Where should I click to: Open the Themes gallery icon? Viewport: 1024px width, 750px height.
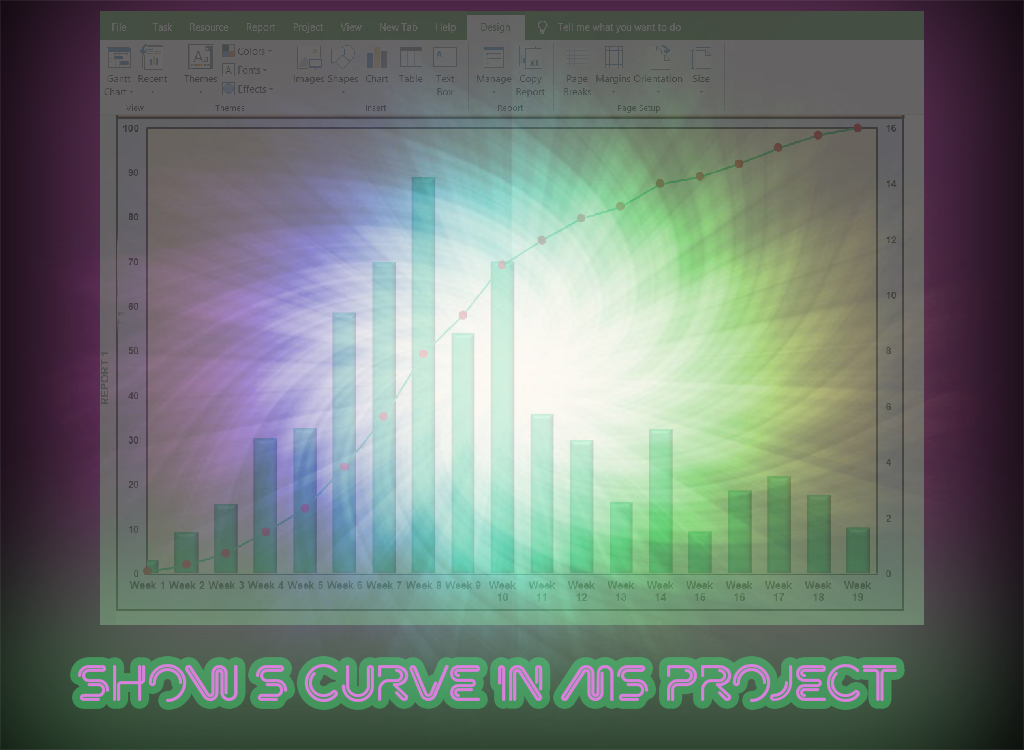[x=200, y=57]
